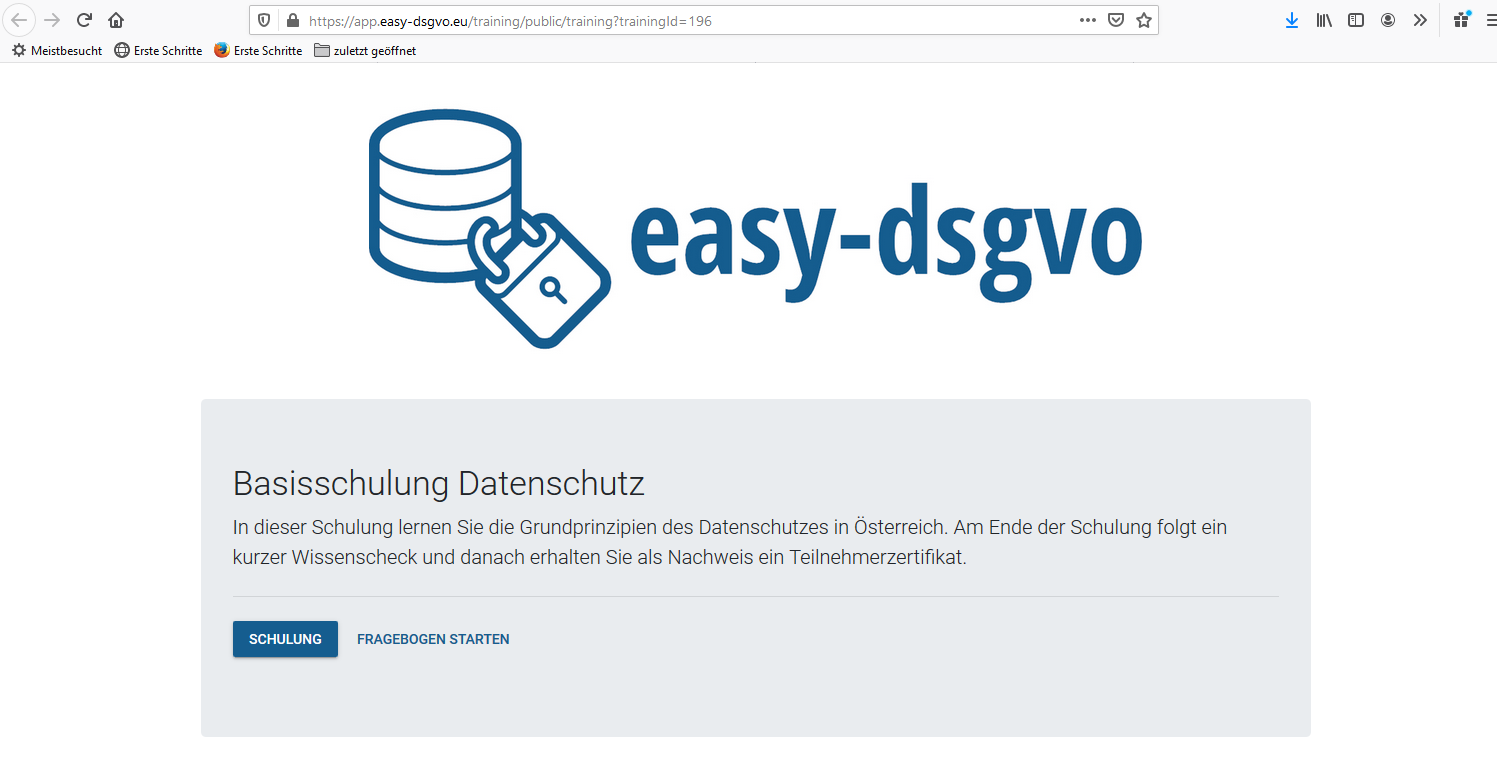Click the tracking protection shield icon
This screenshot has width=1497, height=767.
(265, 20)
